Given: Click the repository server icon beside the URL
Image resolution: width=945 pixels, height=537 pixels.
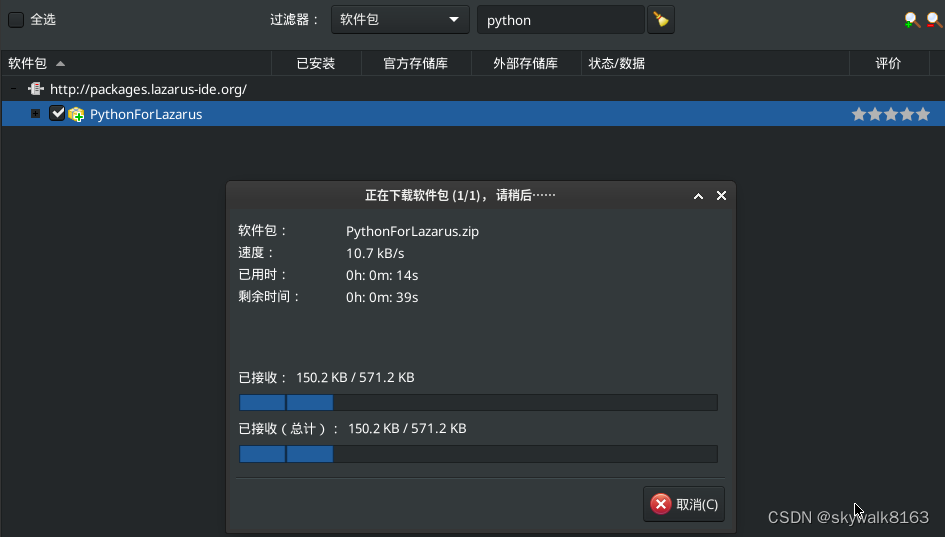Looking at the screenshot, I should pyautogui.click(x=36, y=89).
